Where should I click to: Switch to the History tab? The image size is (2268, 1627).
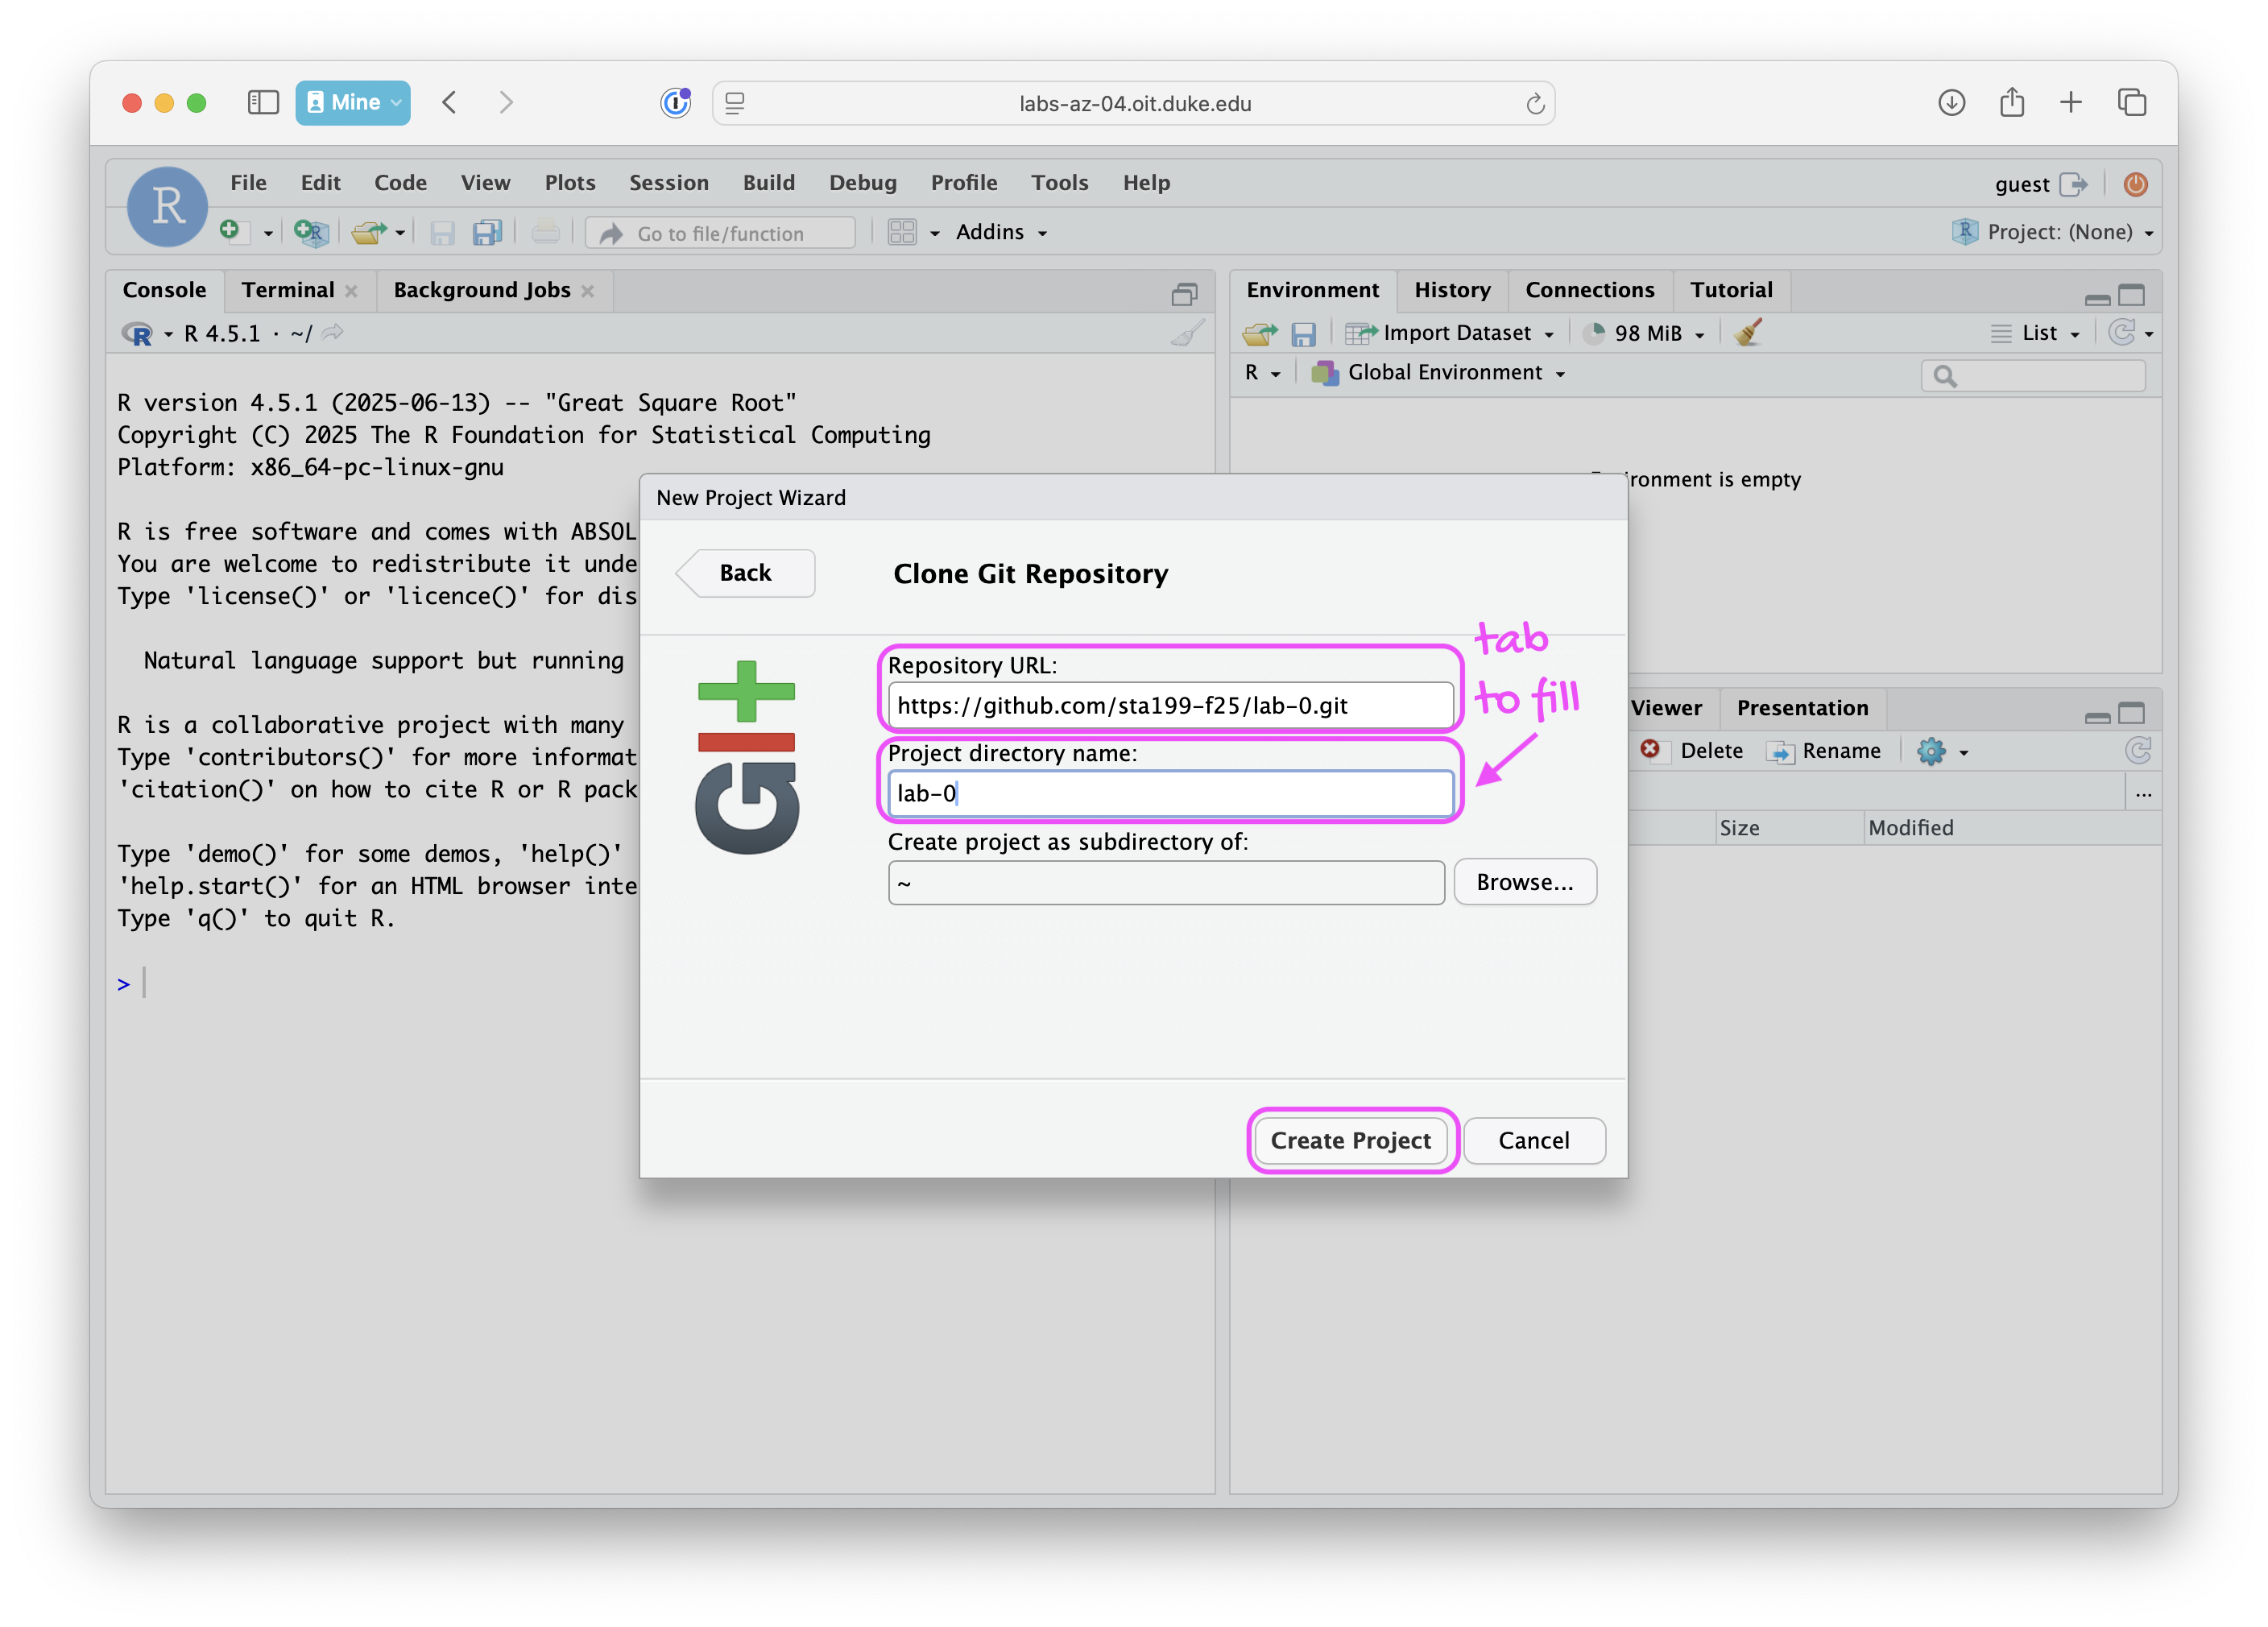tap(1452, 290)
